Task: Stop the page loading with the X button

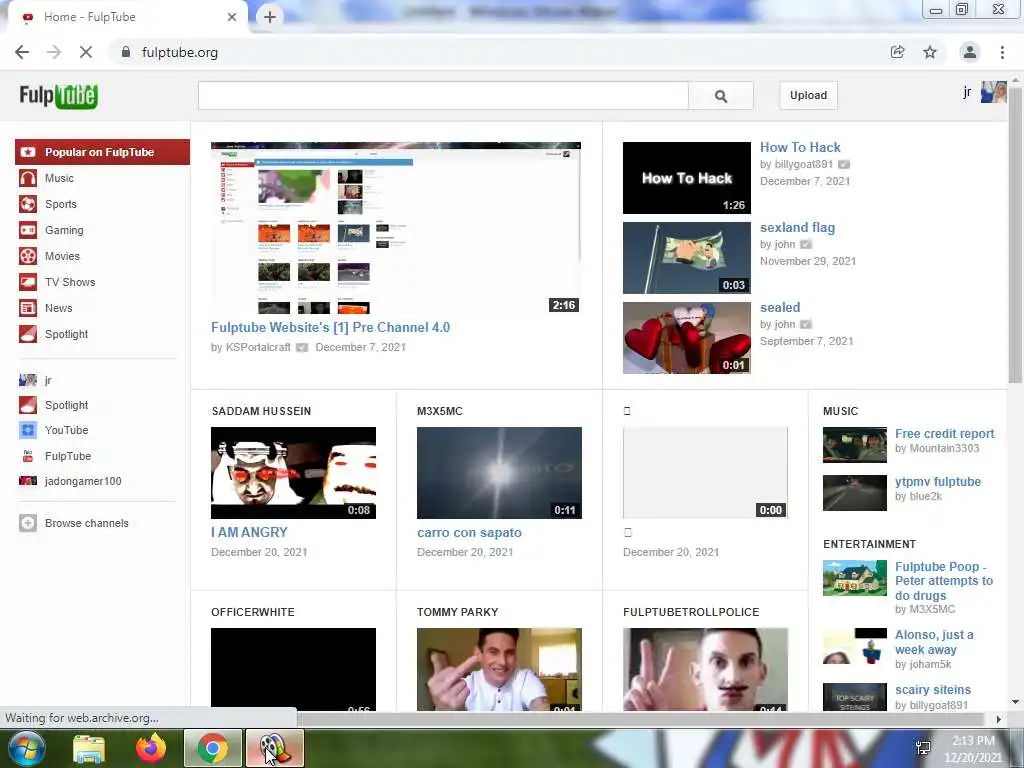Action: click(x=86, y=52)
